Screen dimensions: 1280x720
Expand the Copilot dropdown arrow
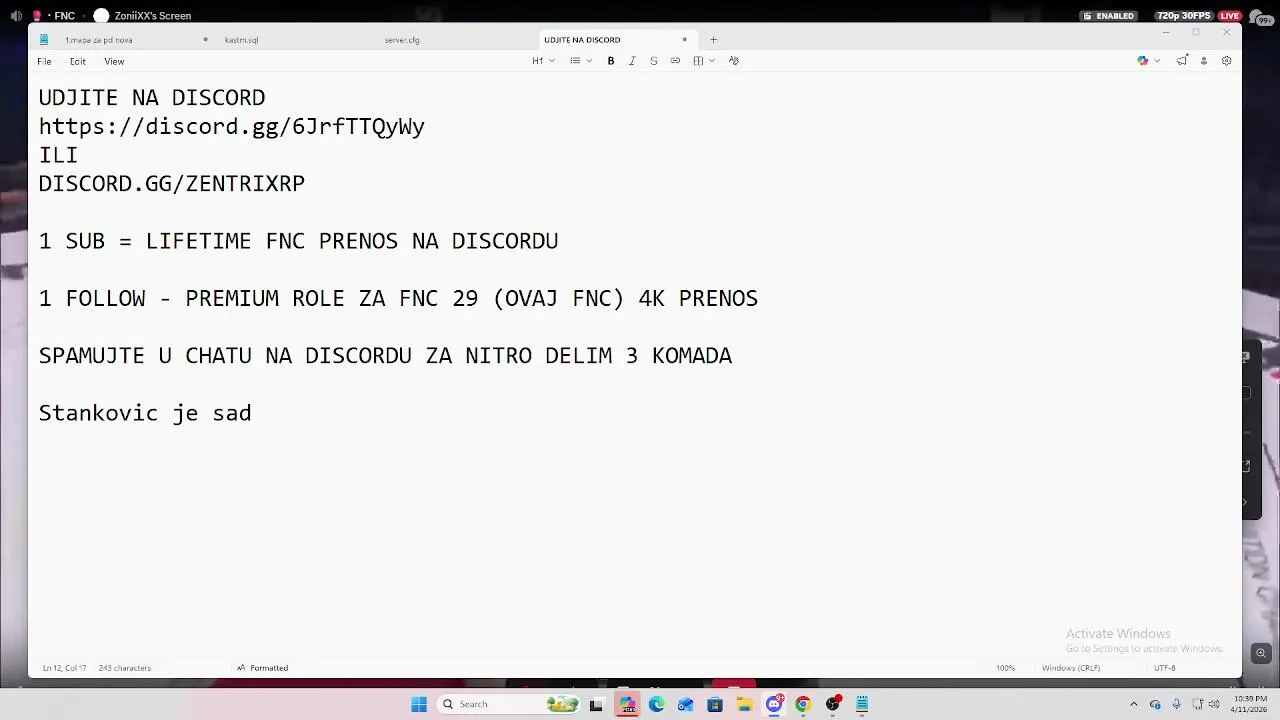click(1157, 61)
